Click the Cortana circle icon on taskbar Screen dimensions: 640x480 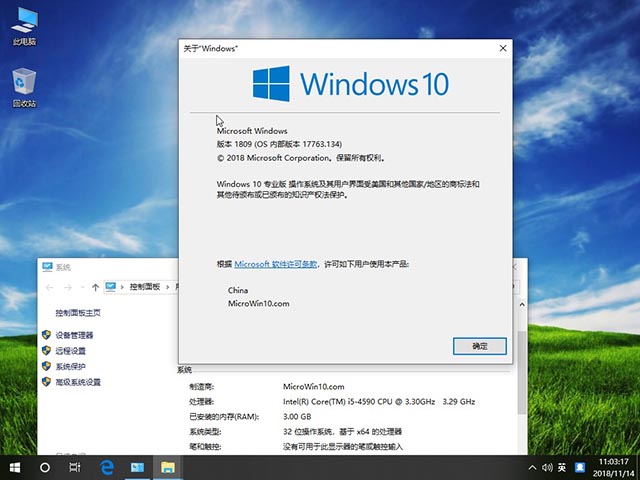pos(45,468)
